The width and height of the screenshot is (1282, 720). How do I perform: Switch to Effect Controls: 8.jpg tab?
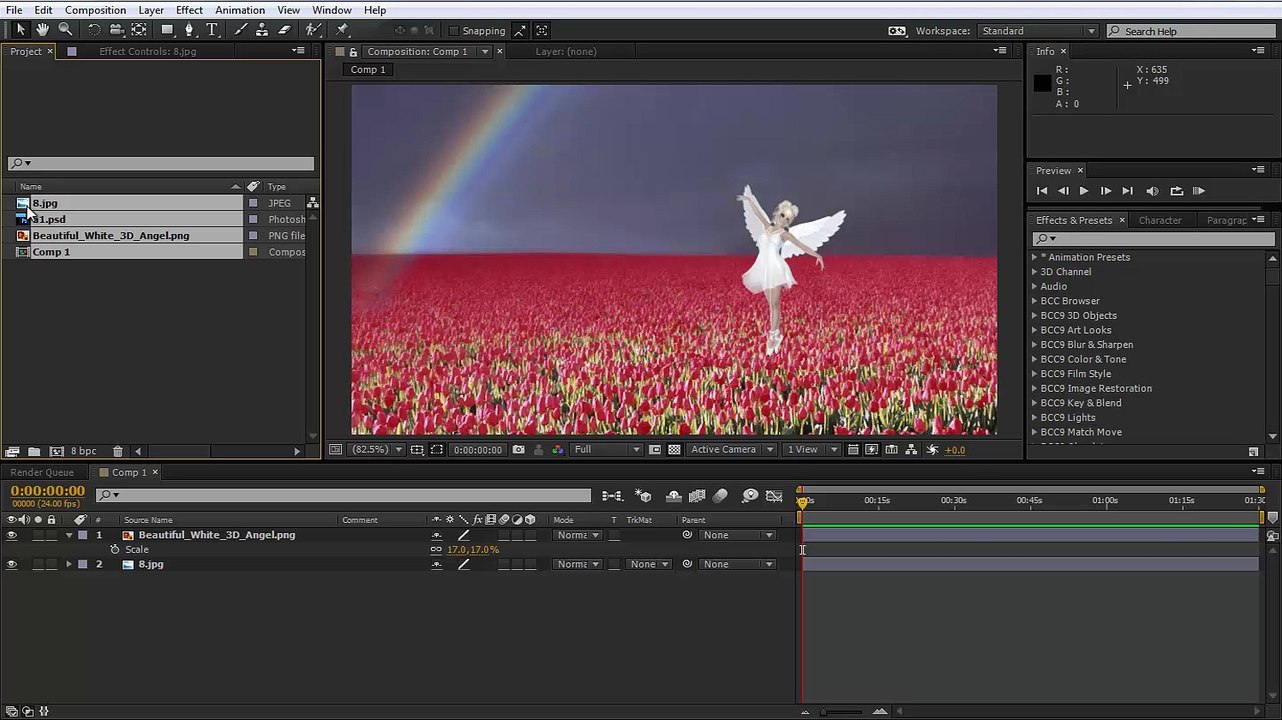coord(147,52)
